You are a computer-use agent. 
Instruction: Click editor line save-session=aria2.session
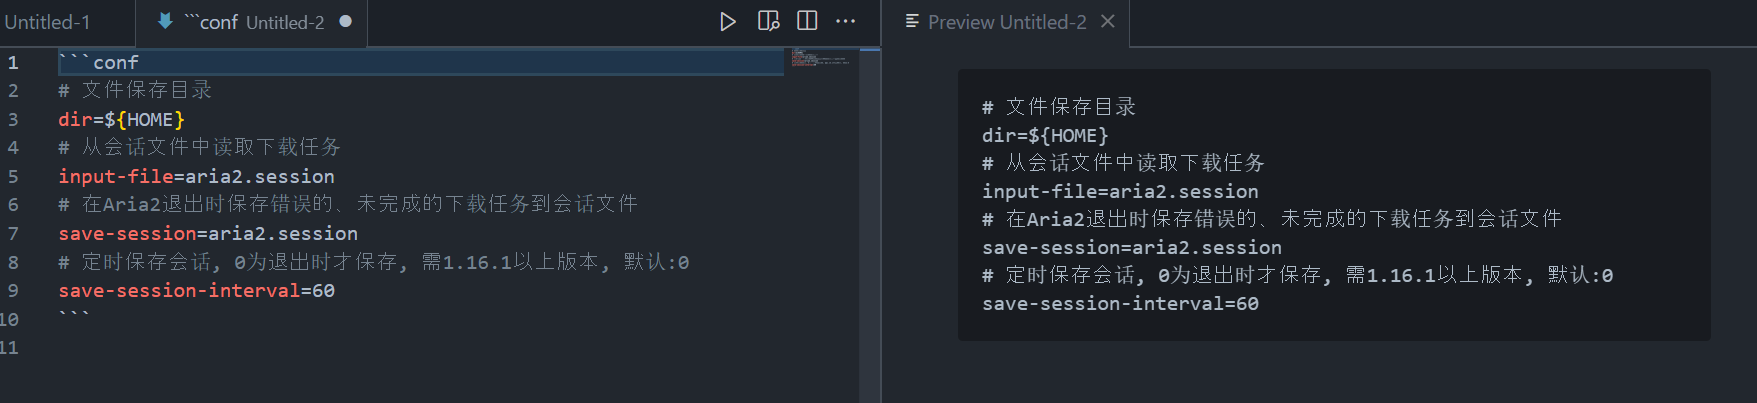[208, 233]
